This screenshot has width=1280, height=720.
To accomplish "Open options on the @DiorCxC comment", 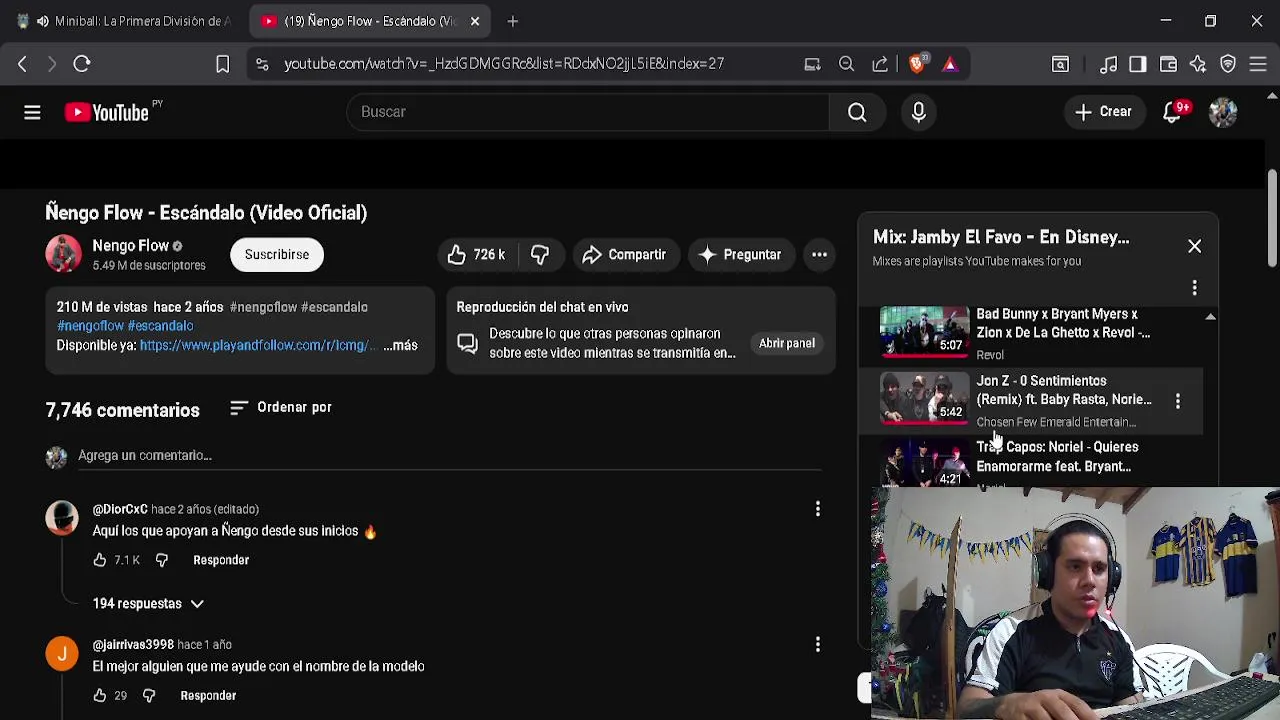I will (x=817, y=509).
